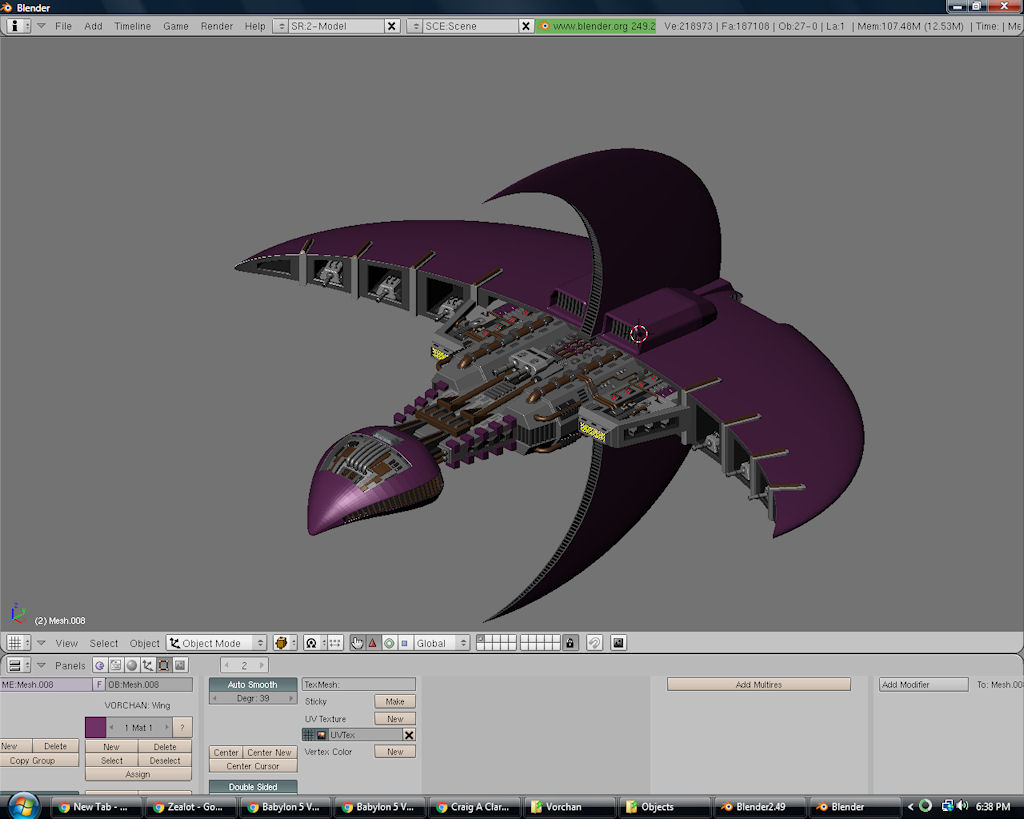Open the buttons window type selector
Image resolution: width=1024 pixels, height=819 pixels.
click(x=18, y=666)
